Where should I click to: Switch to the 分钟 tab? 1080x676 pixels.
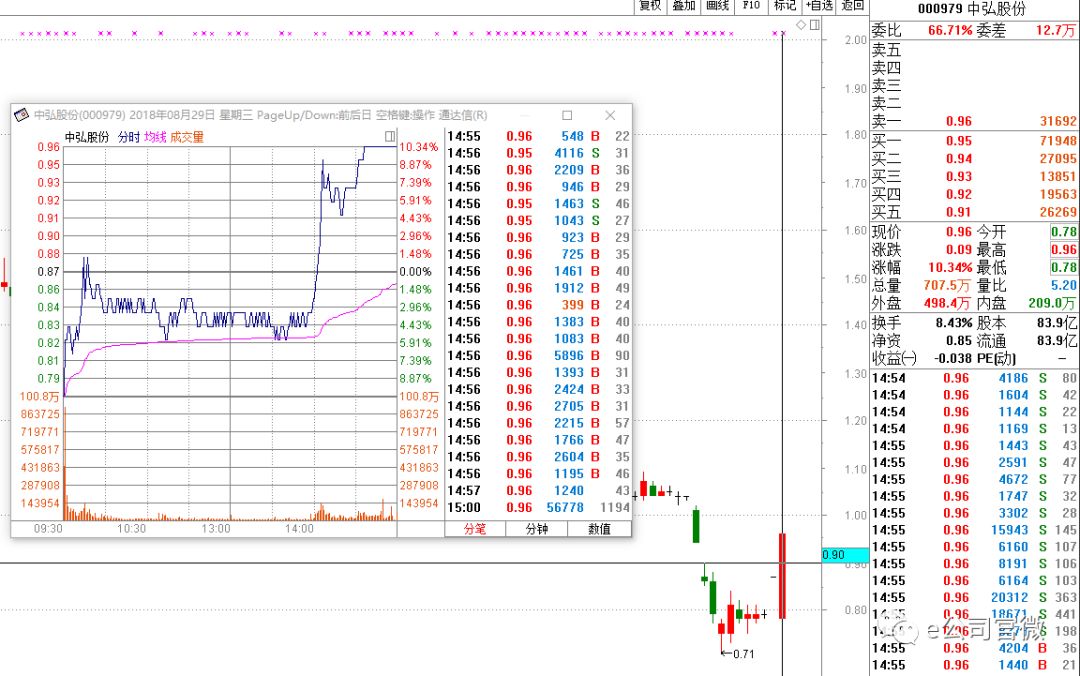(537, 529)
